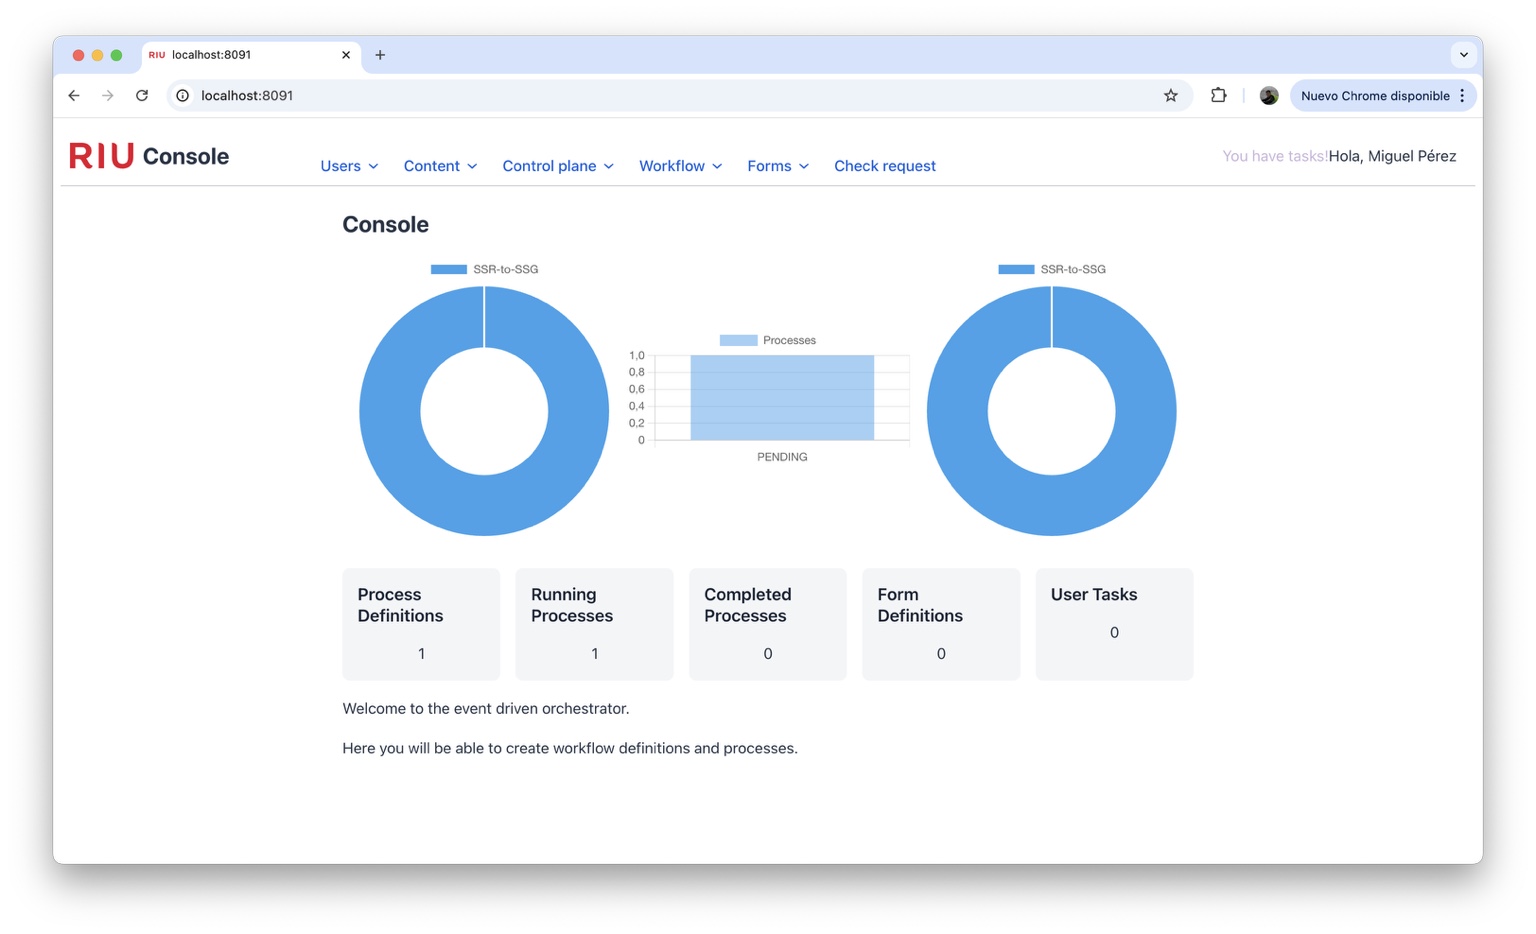Click the RIU Console logo
Image resolution: width=1536 pixels, height=934 pixels.
(x=148, y=156)
